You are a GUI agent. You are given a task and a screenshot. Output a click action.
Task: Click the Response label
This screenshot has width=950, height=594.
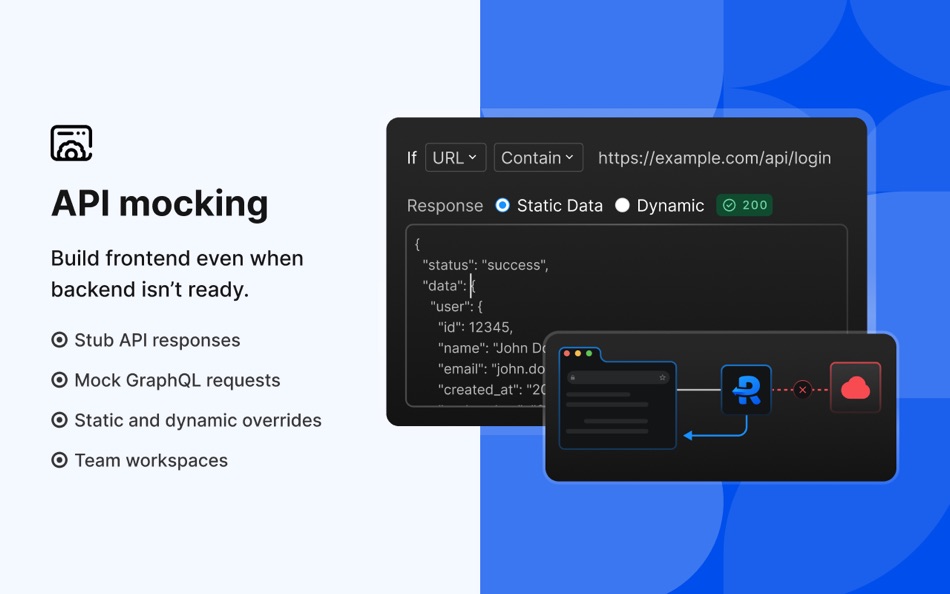coord(445,205)
